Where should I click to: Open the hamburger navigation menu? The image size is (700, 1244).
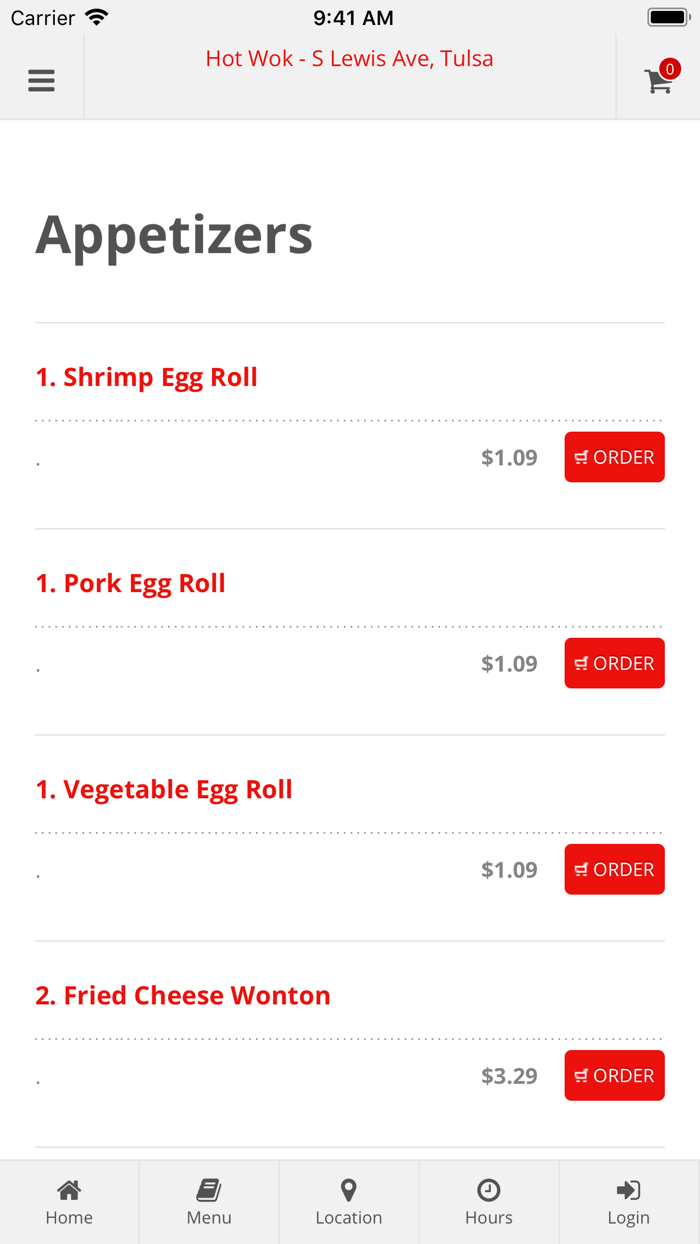41,81
